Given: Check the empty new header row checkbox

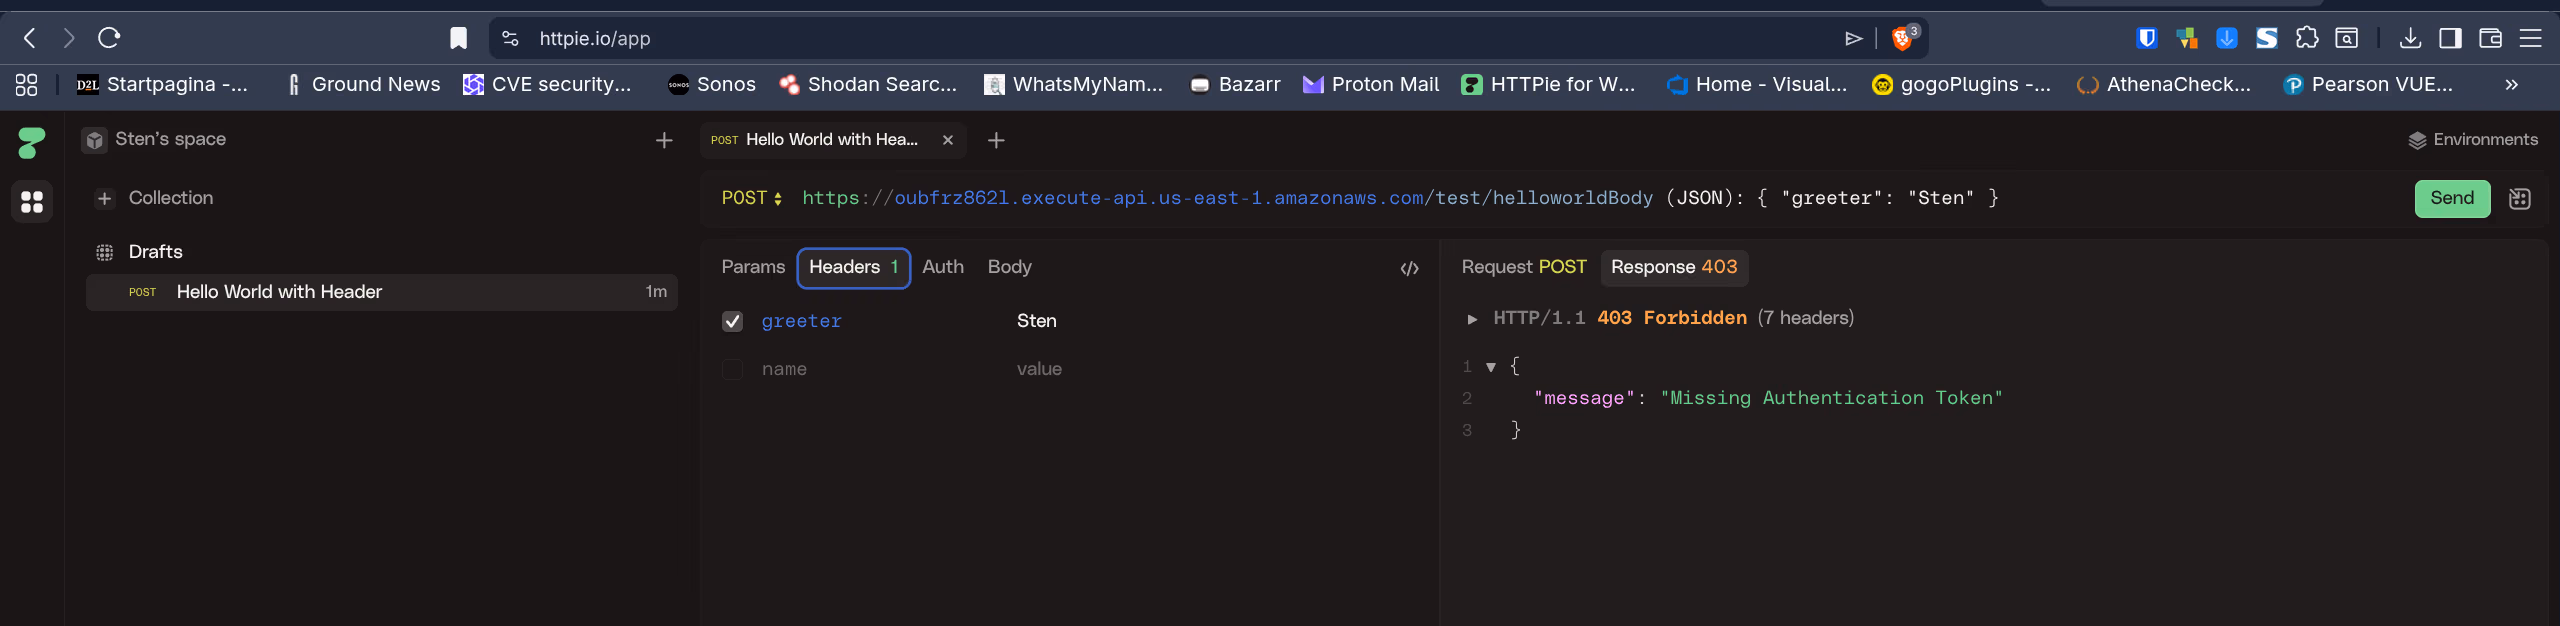Looking at the screenshot, I should (x=732, y=369).
